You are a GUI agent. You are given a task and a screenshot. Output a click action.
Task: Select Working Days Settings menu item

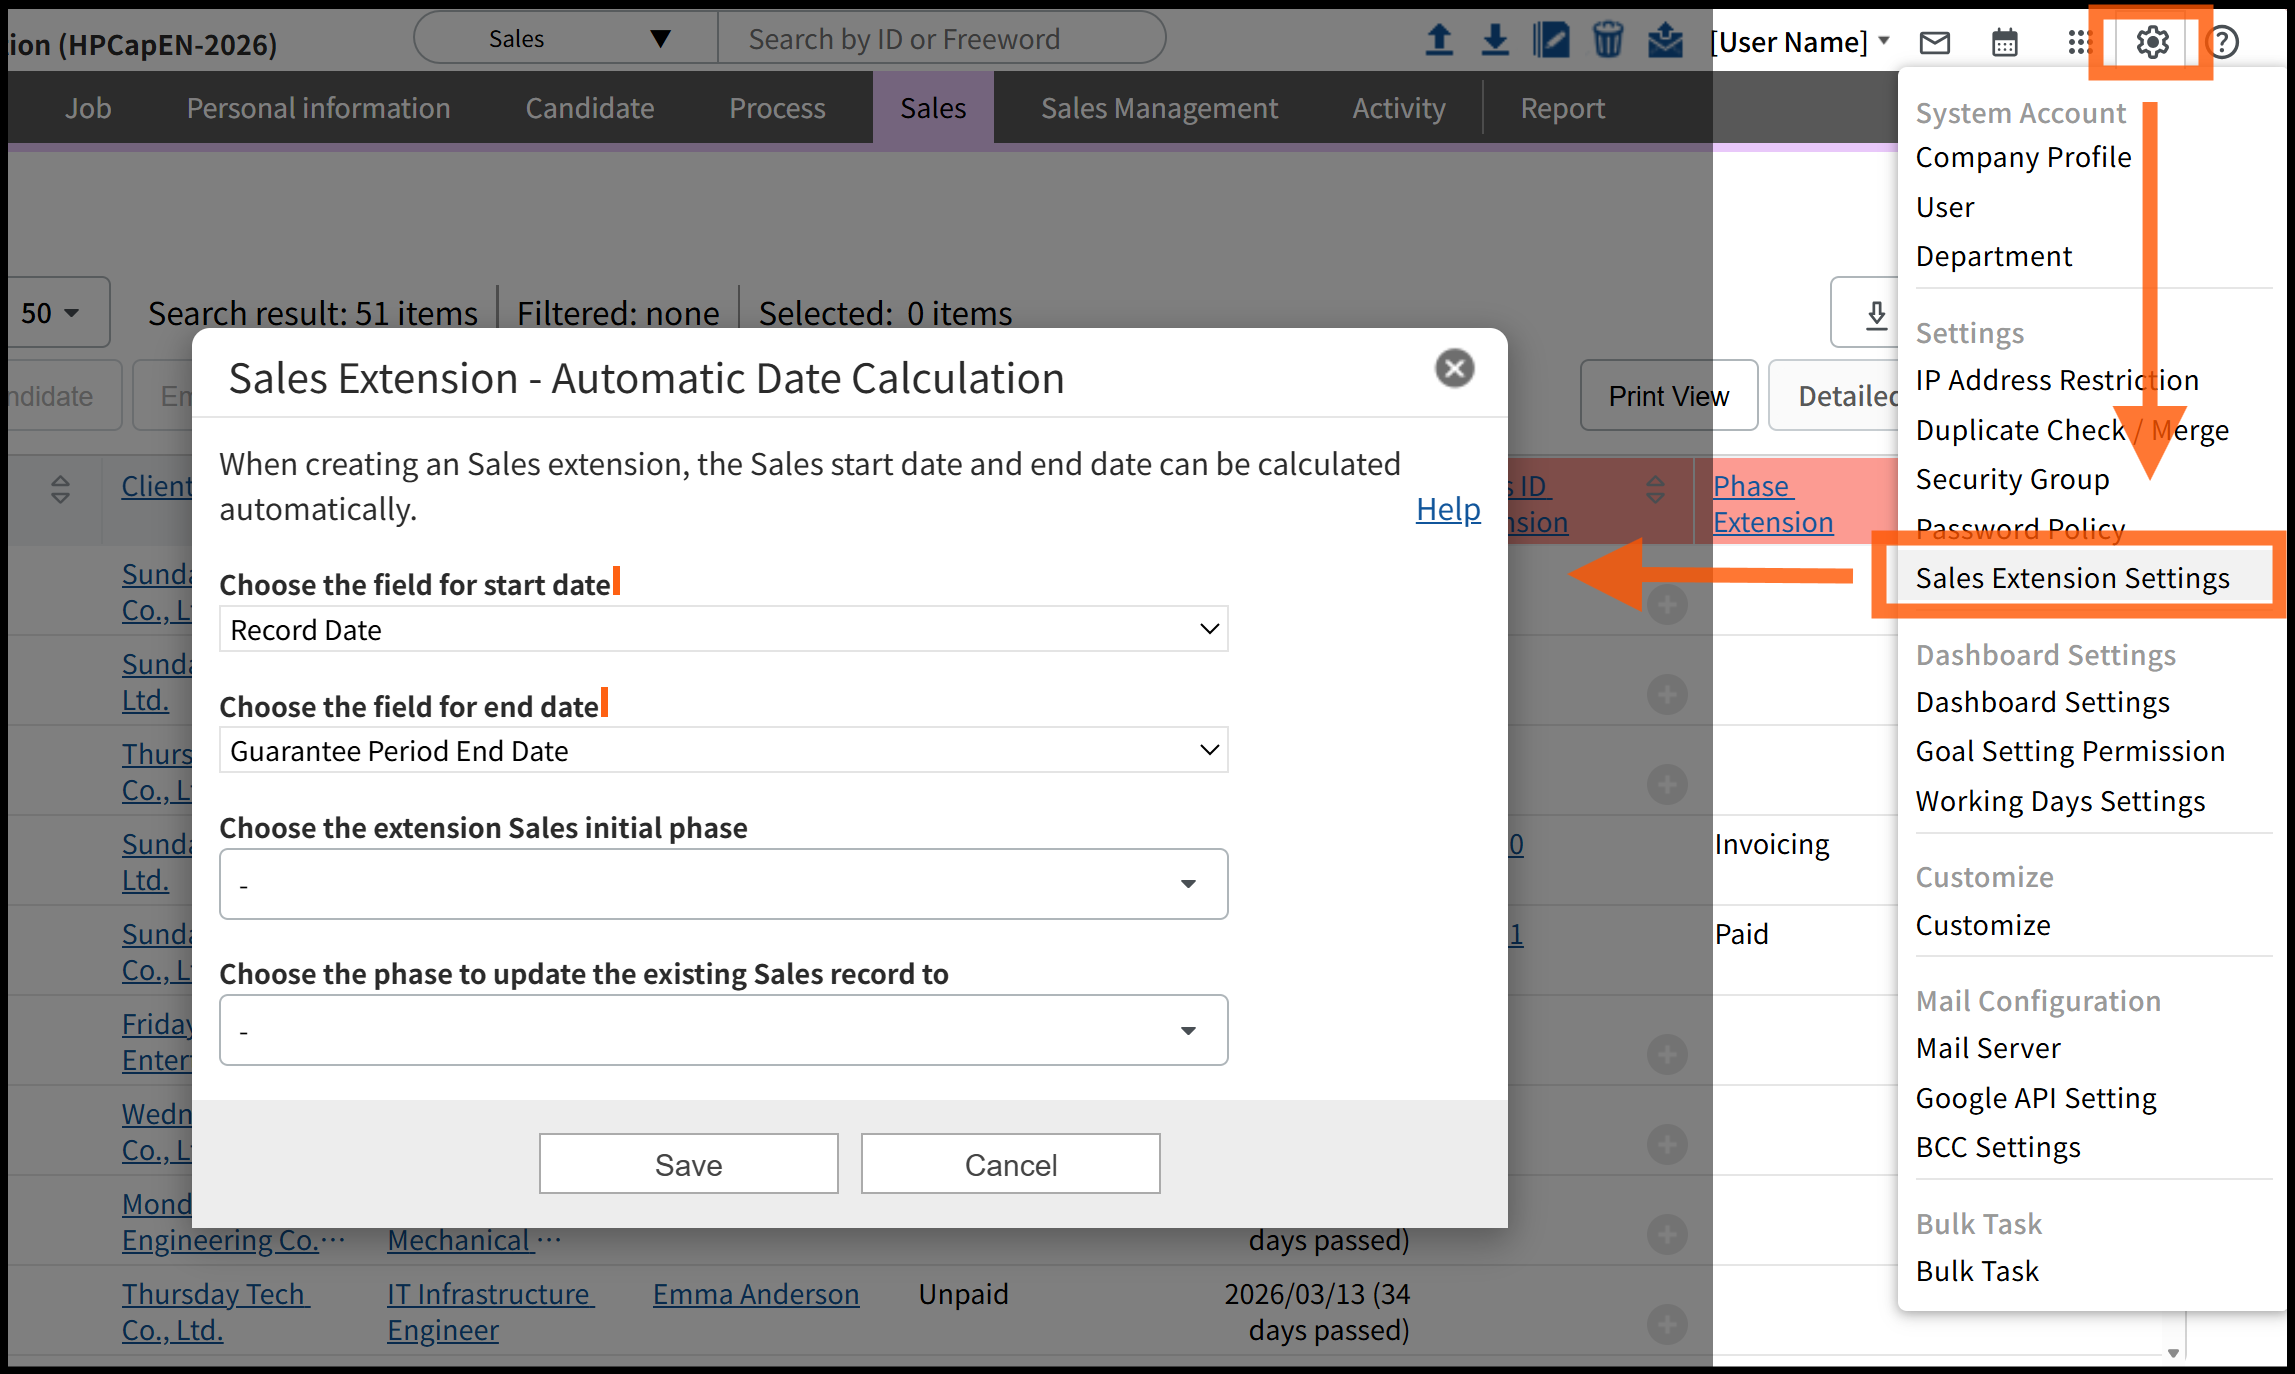click(x=2059, y=801)
